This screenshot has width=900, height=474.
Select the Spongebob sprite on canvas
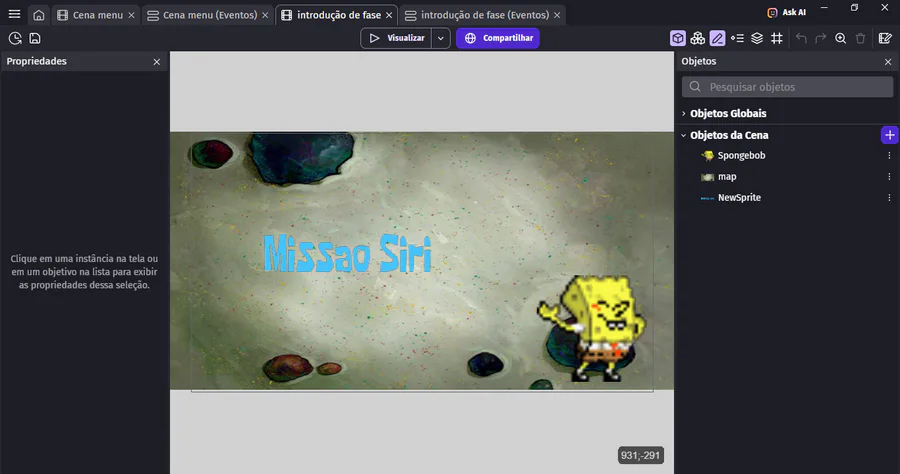point(592,328)
